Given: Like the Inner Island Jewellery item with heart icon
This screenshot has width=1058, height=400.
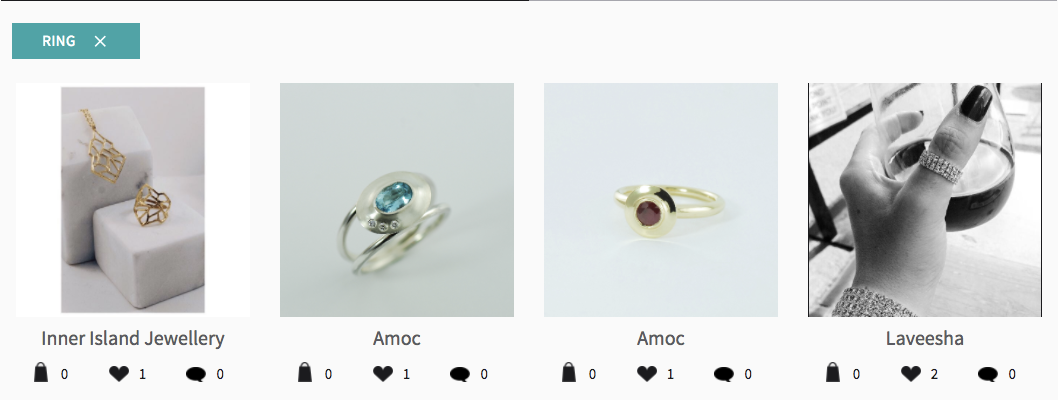Looking at the screenshot, I should (x=119, y=374).
